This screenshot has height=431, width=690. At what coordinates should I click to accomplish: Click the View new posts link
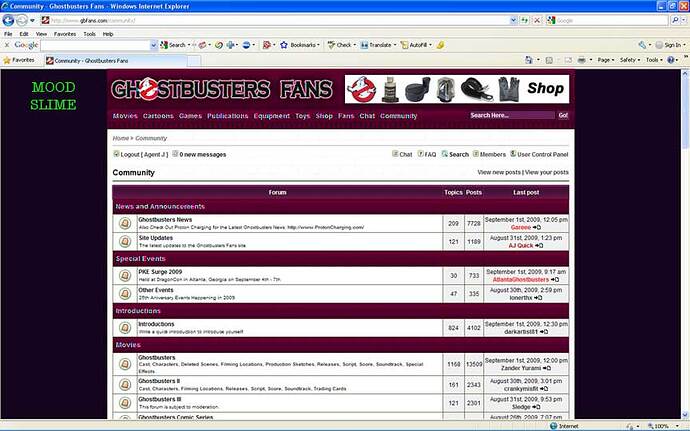[x=499, y=172]
